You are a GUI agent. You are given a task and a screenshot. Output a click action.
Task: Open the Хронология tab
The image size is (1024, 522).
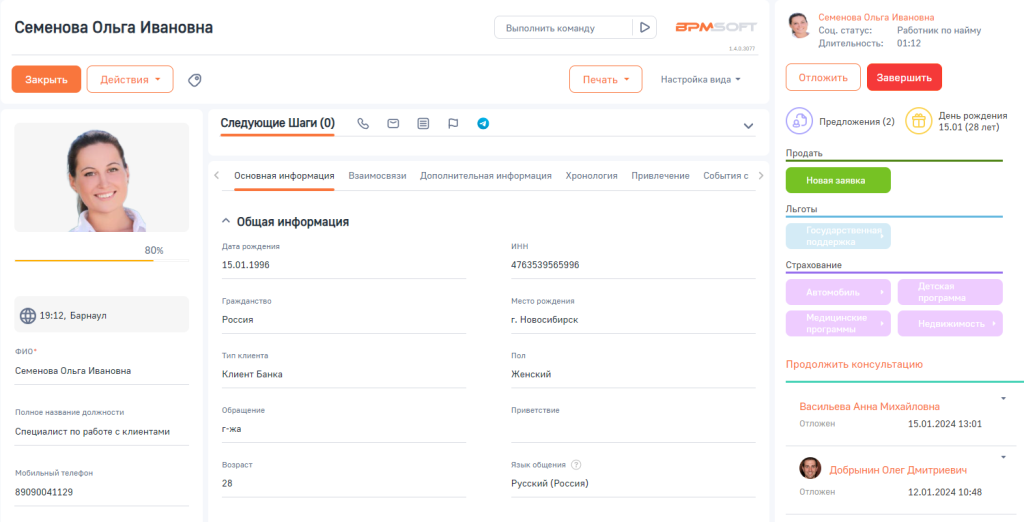pos(591,176)
